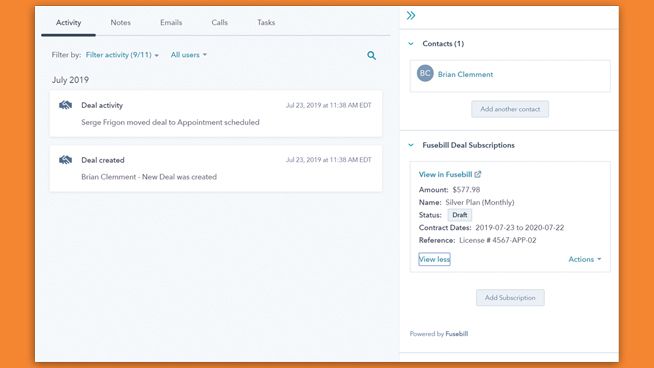654x368 pixels.
Task: Open the Tasks tab
Action: (x=266, y=23)
